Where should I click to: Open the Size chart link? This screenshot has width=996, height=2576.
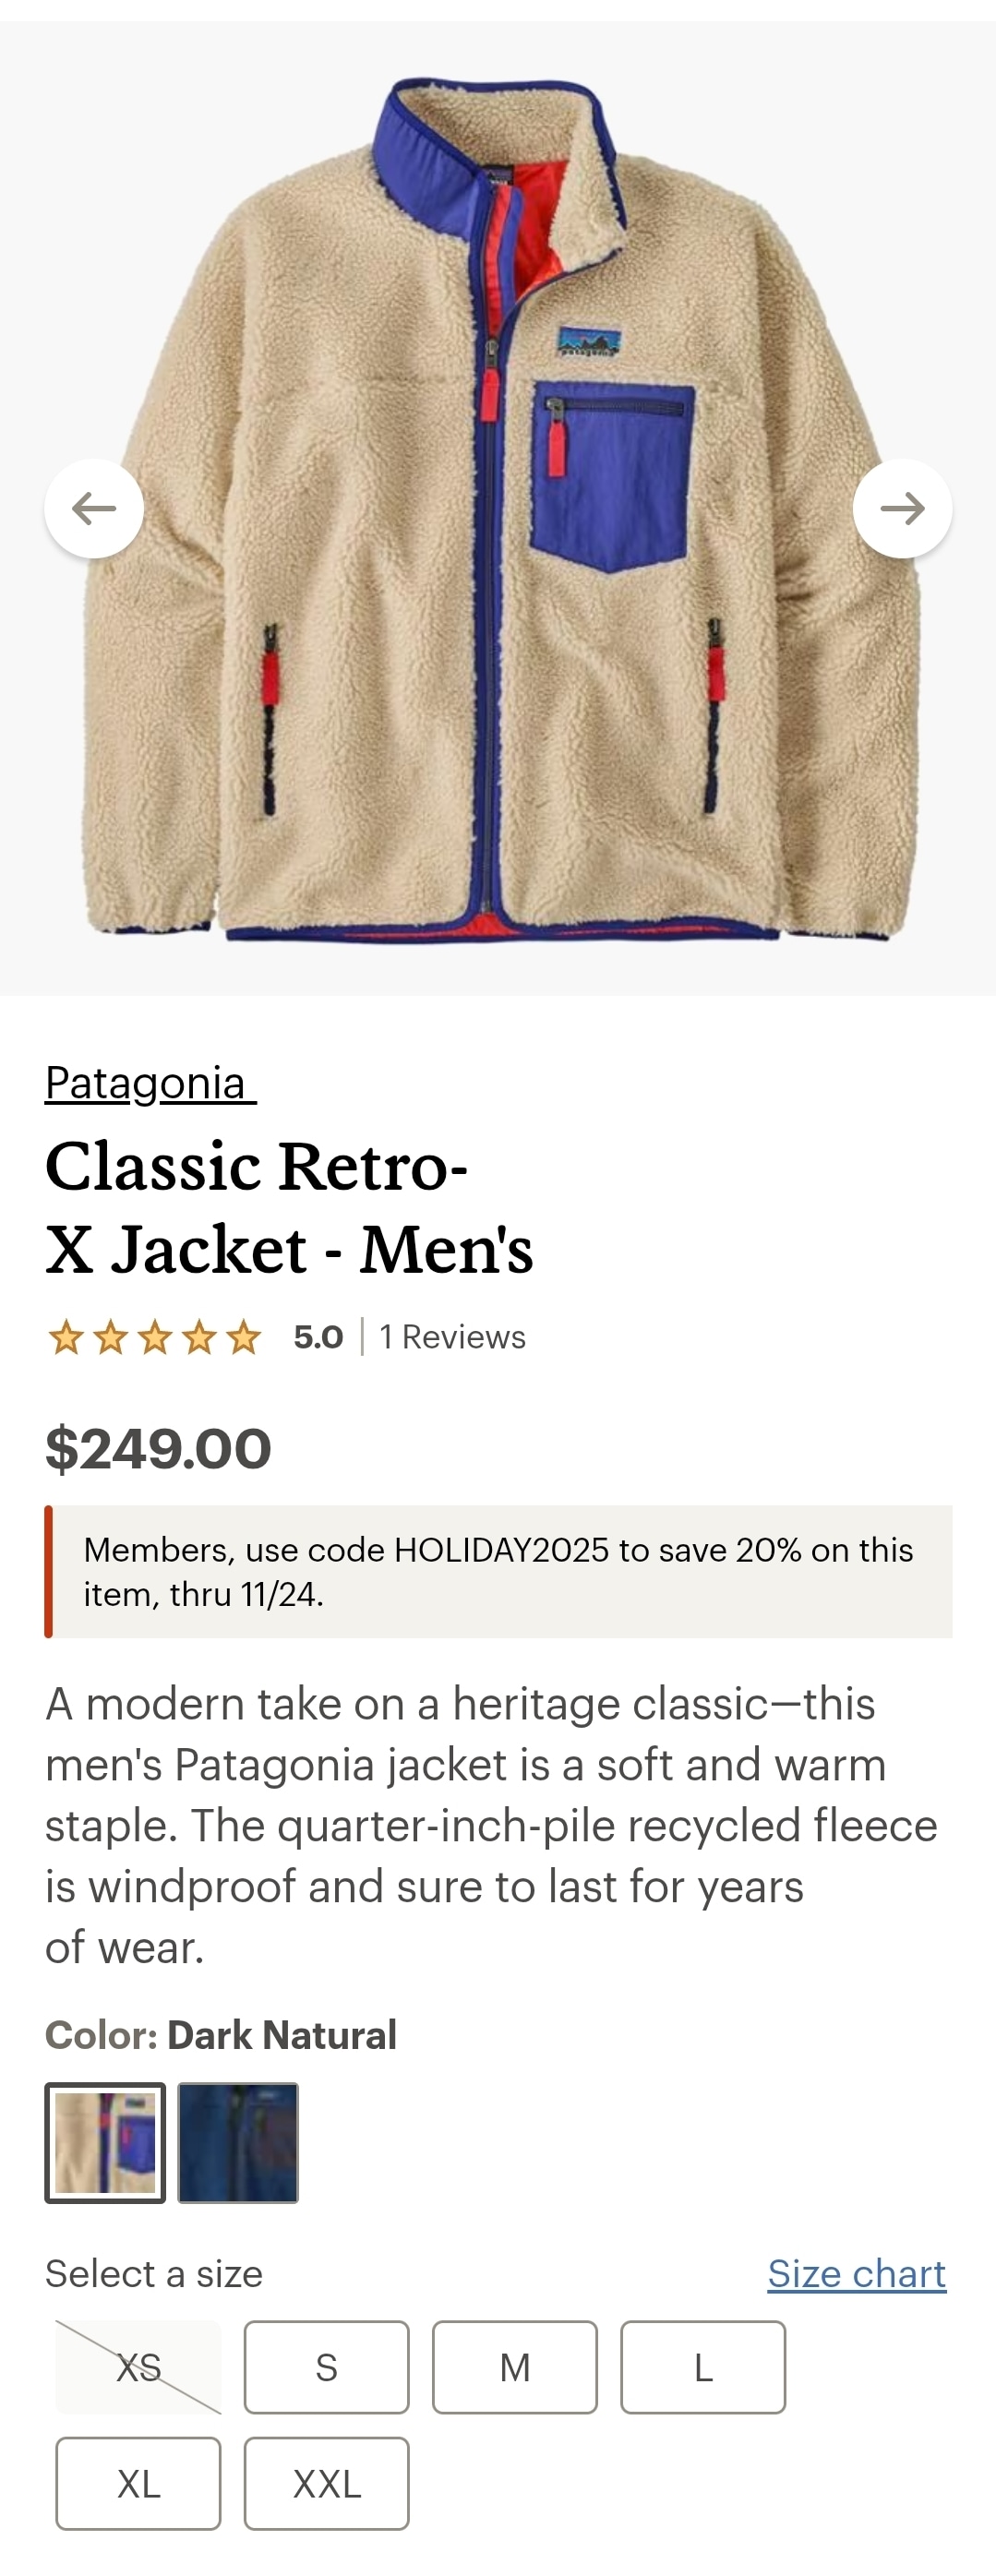(856, 2273)
